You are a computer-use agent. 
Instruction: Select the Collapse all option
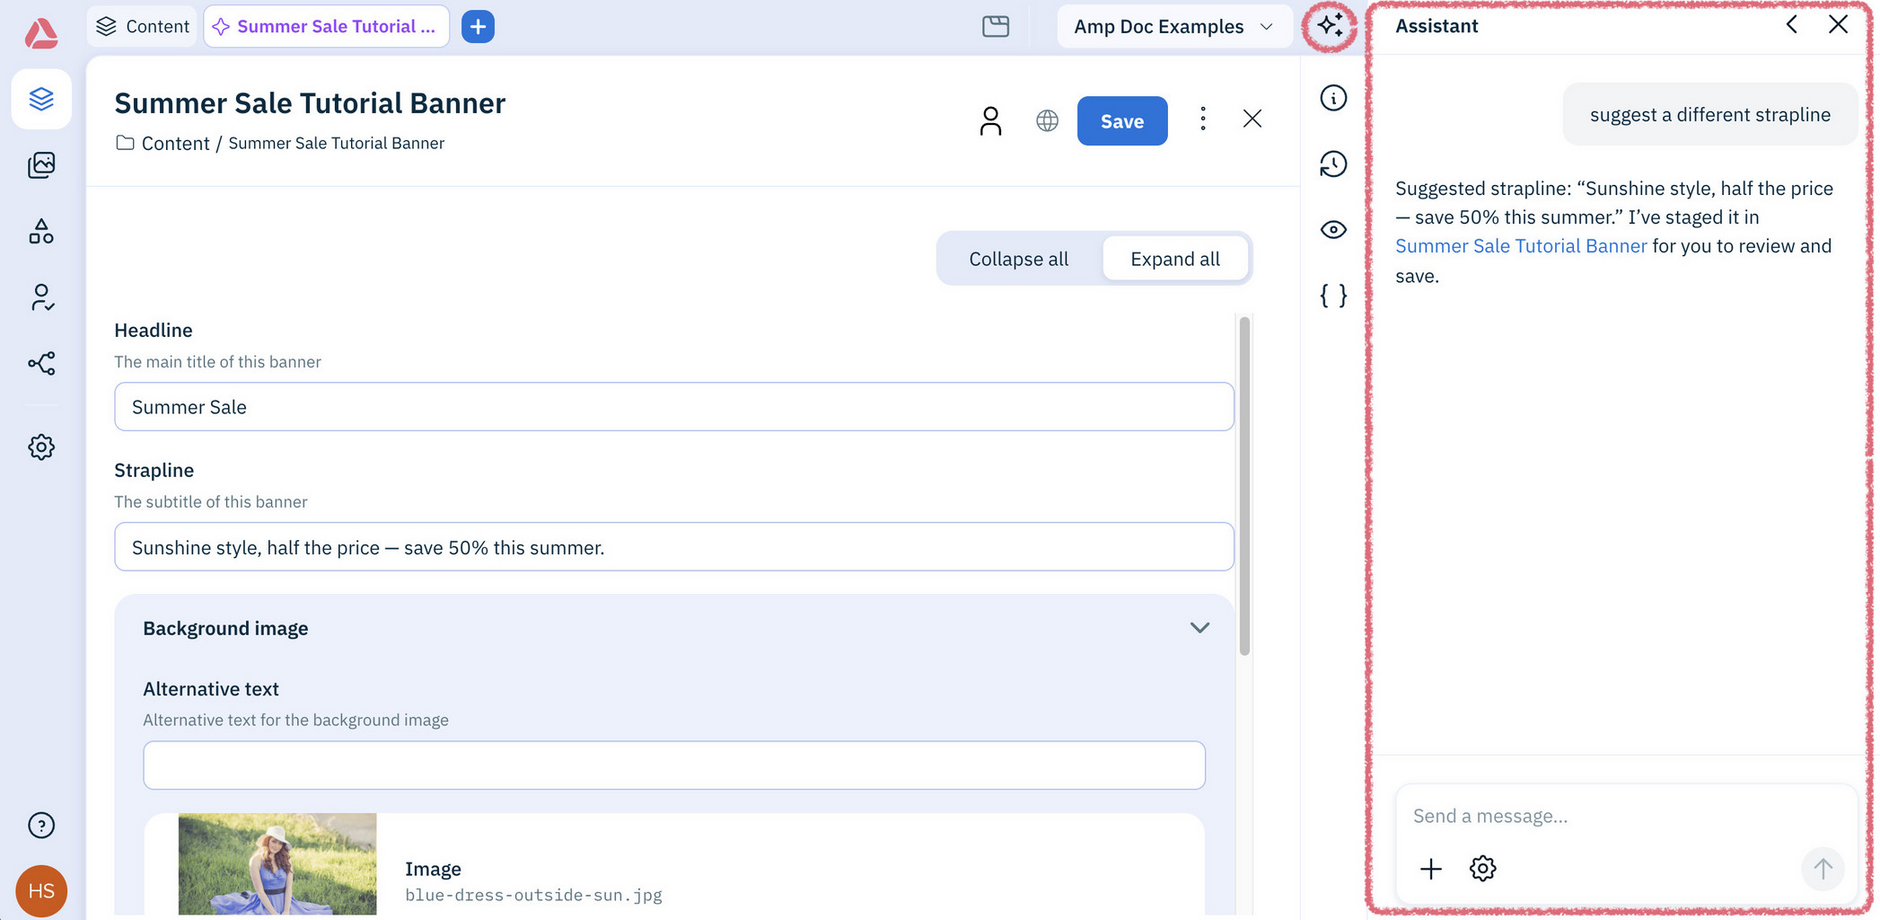pos(1018,259)
